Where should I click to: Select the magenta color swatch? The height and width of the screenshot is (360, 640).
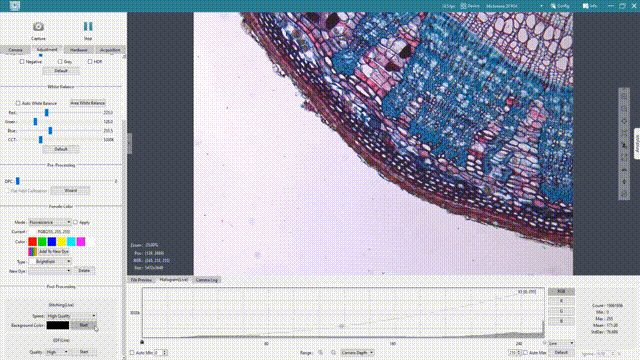pyautogui.click(x=81, y=242)
